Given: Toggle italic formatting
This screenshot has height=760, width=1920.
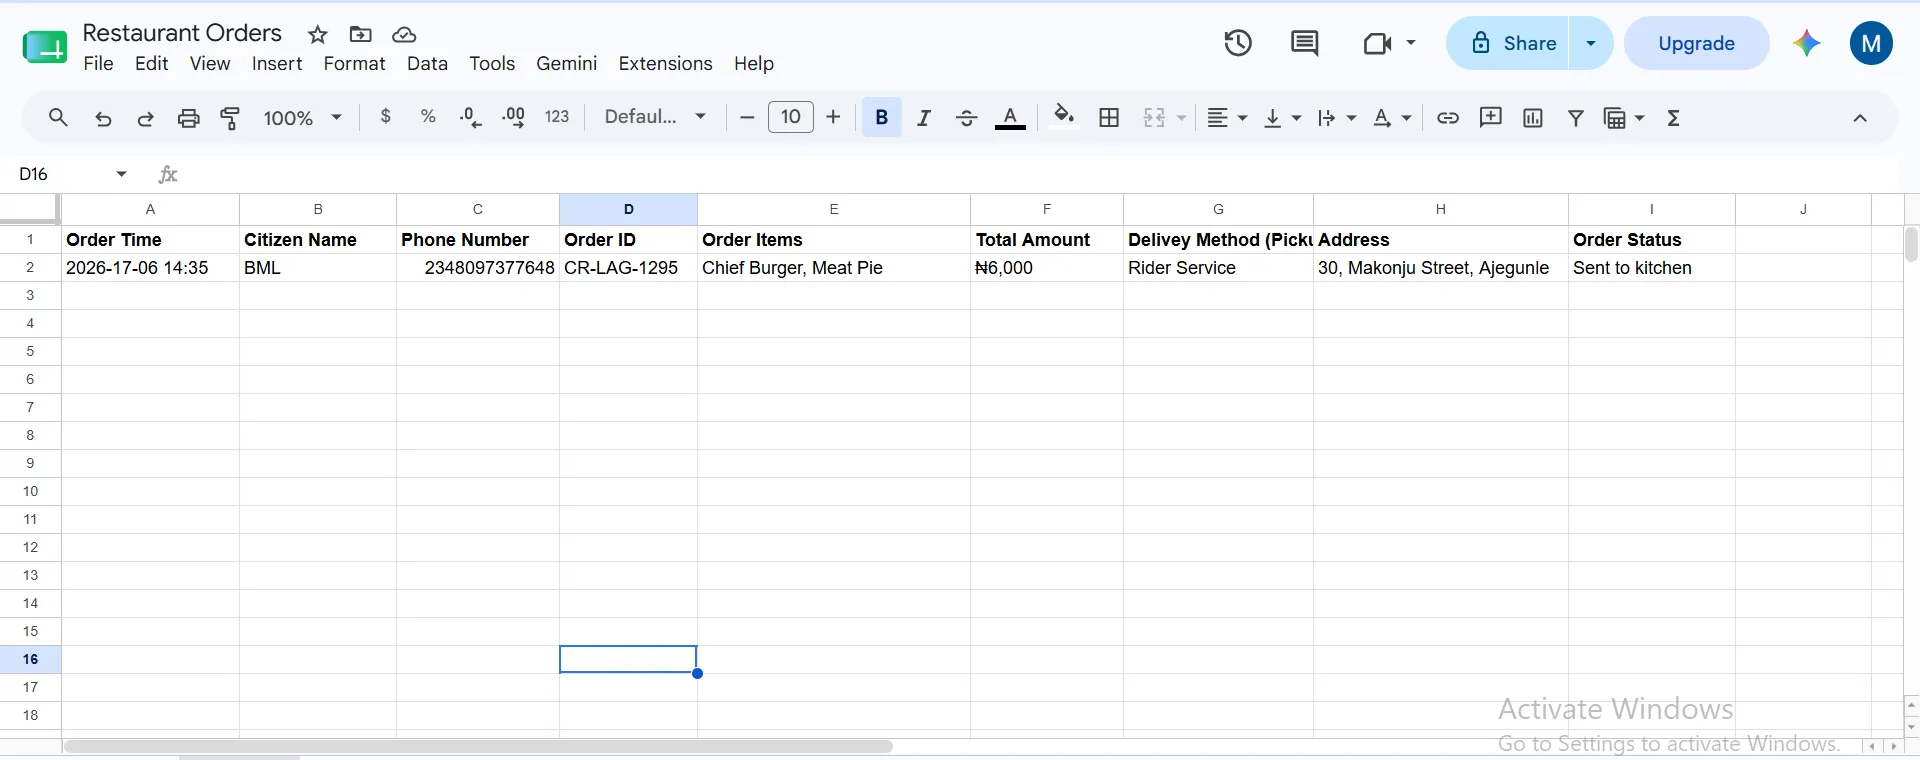Looking at the screenshot, I should click(924, 118).
